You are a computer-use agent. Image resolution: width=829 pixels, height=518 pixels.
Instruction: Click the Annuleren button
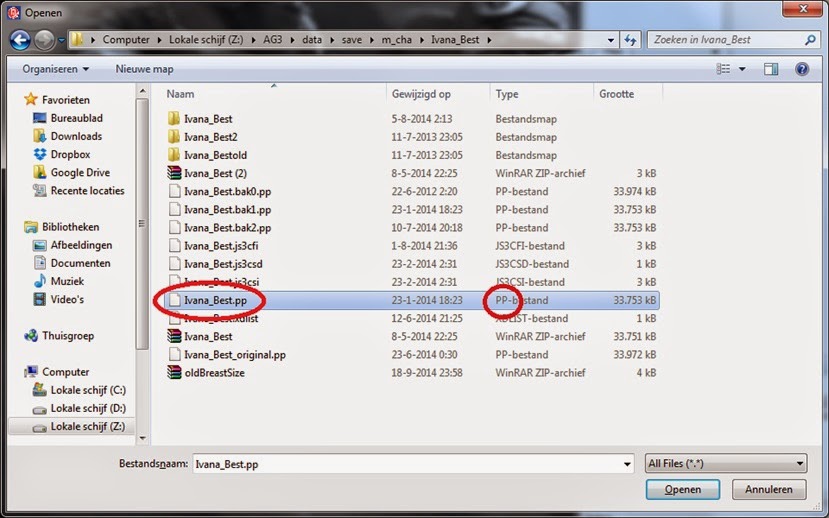[x=769, y=489]
